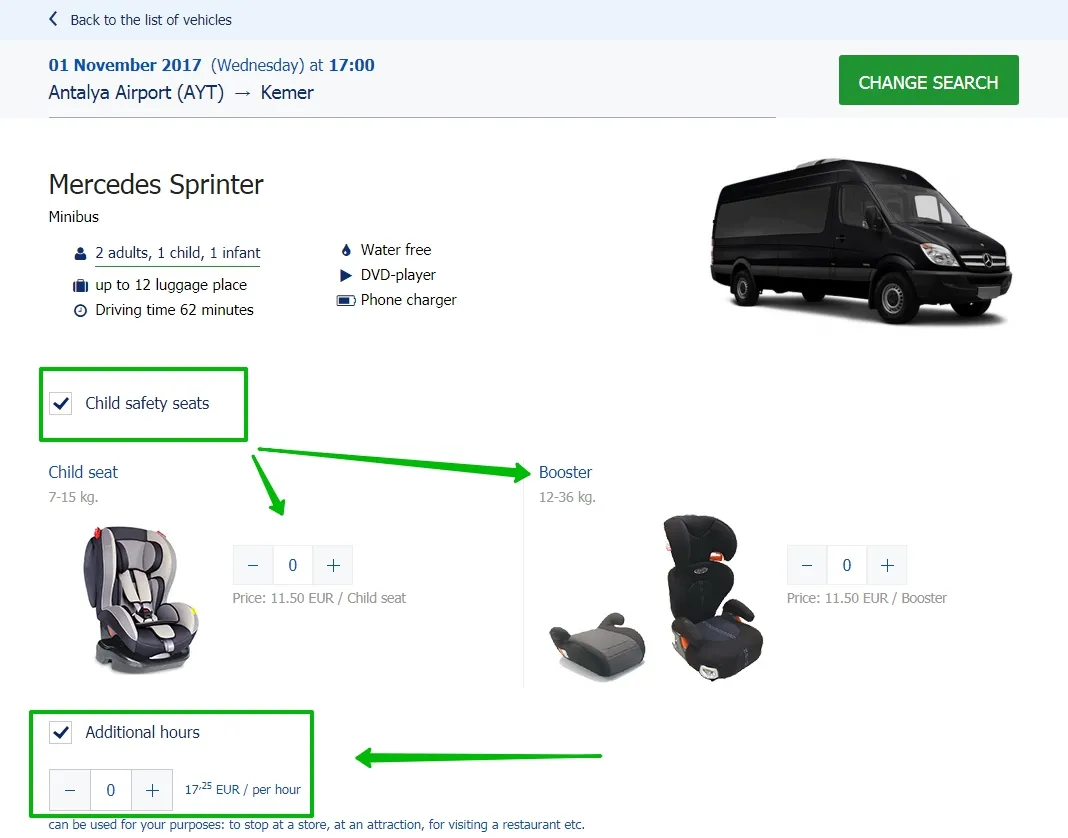Click the water drop icon beside Water free
The width and height of the screenshot is (1068, 838).
[x=345, y=249]
